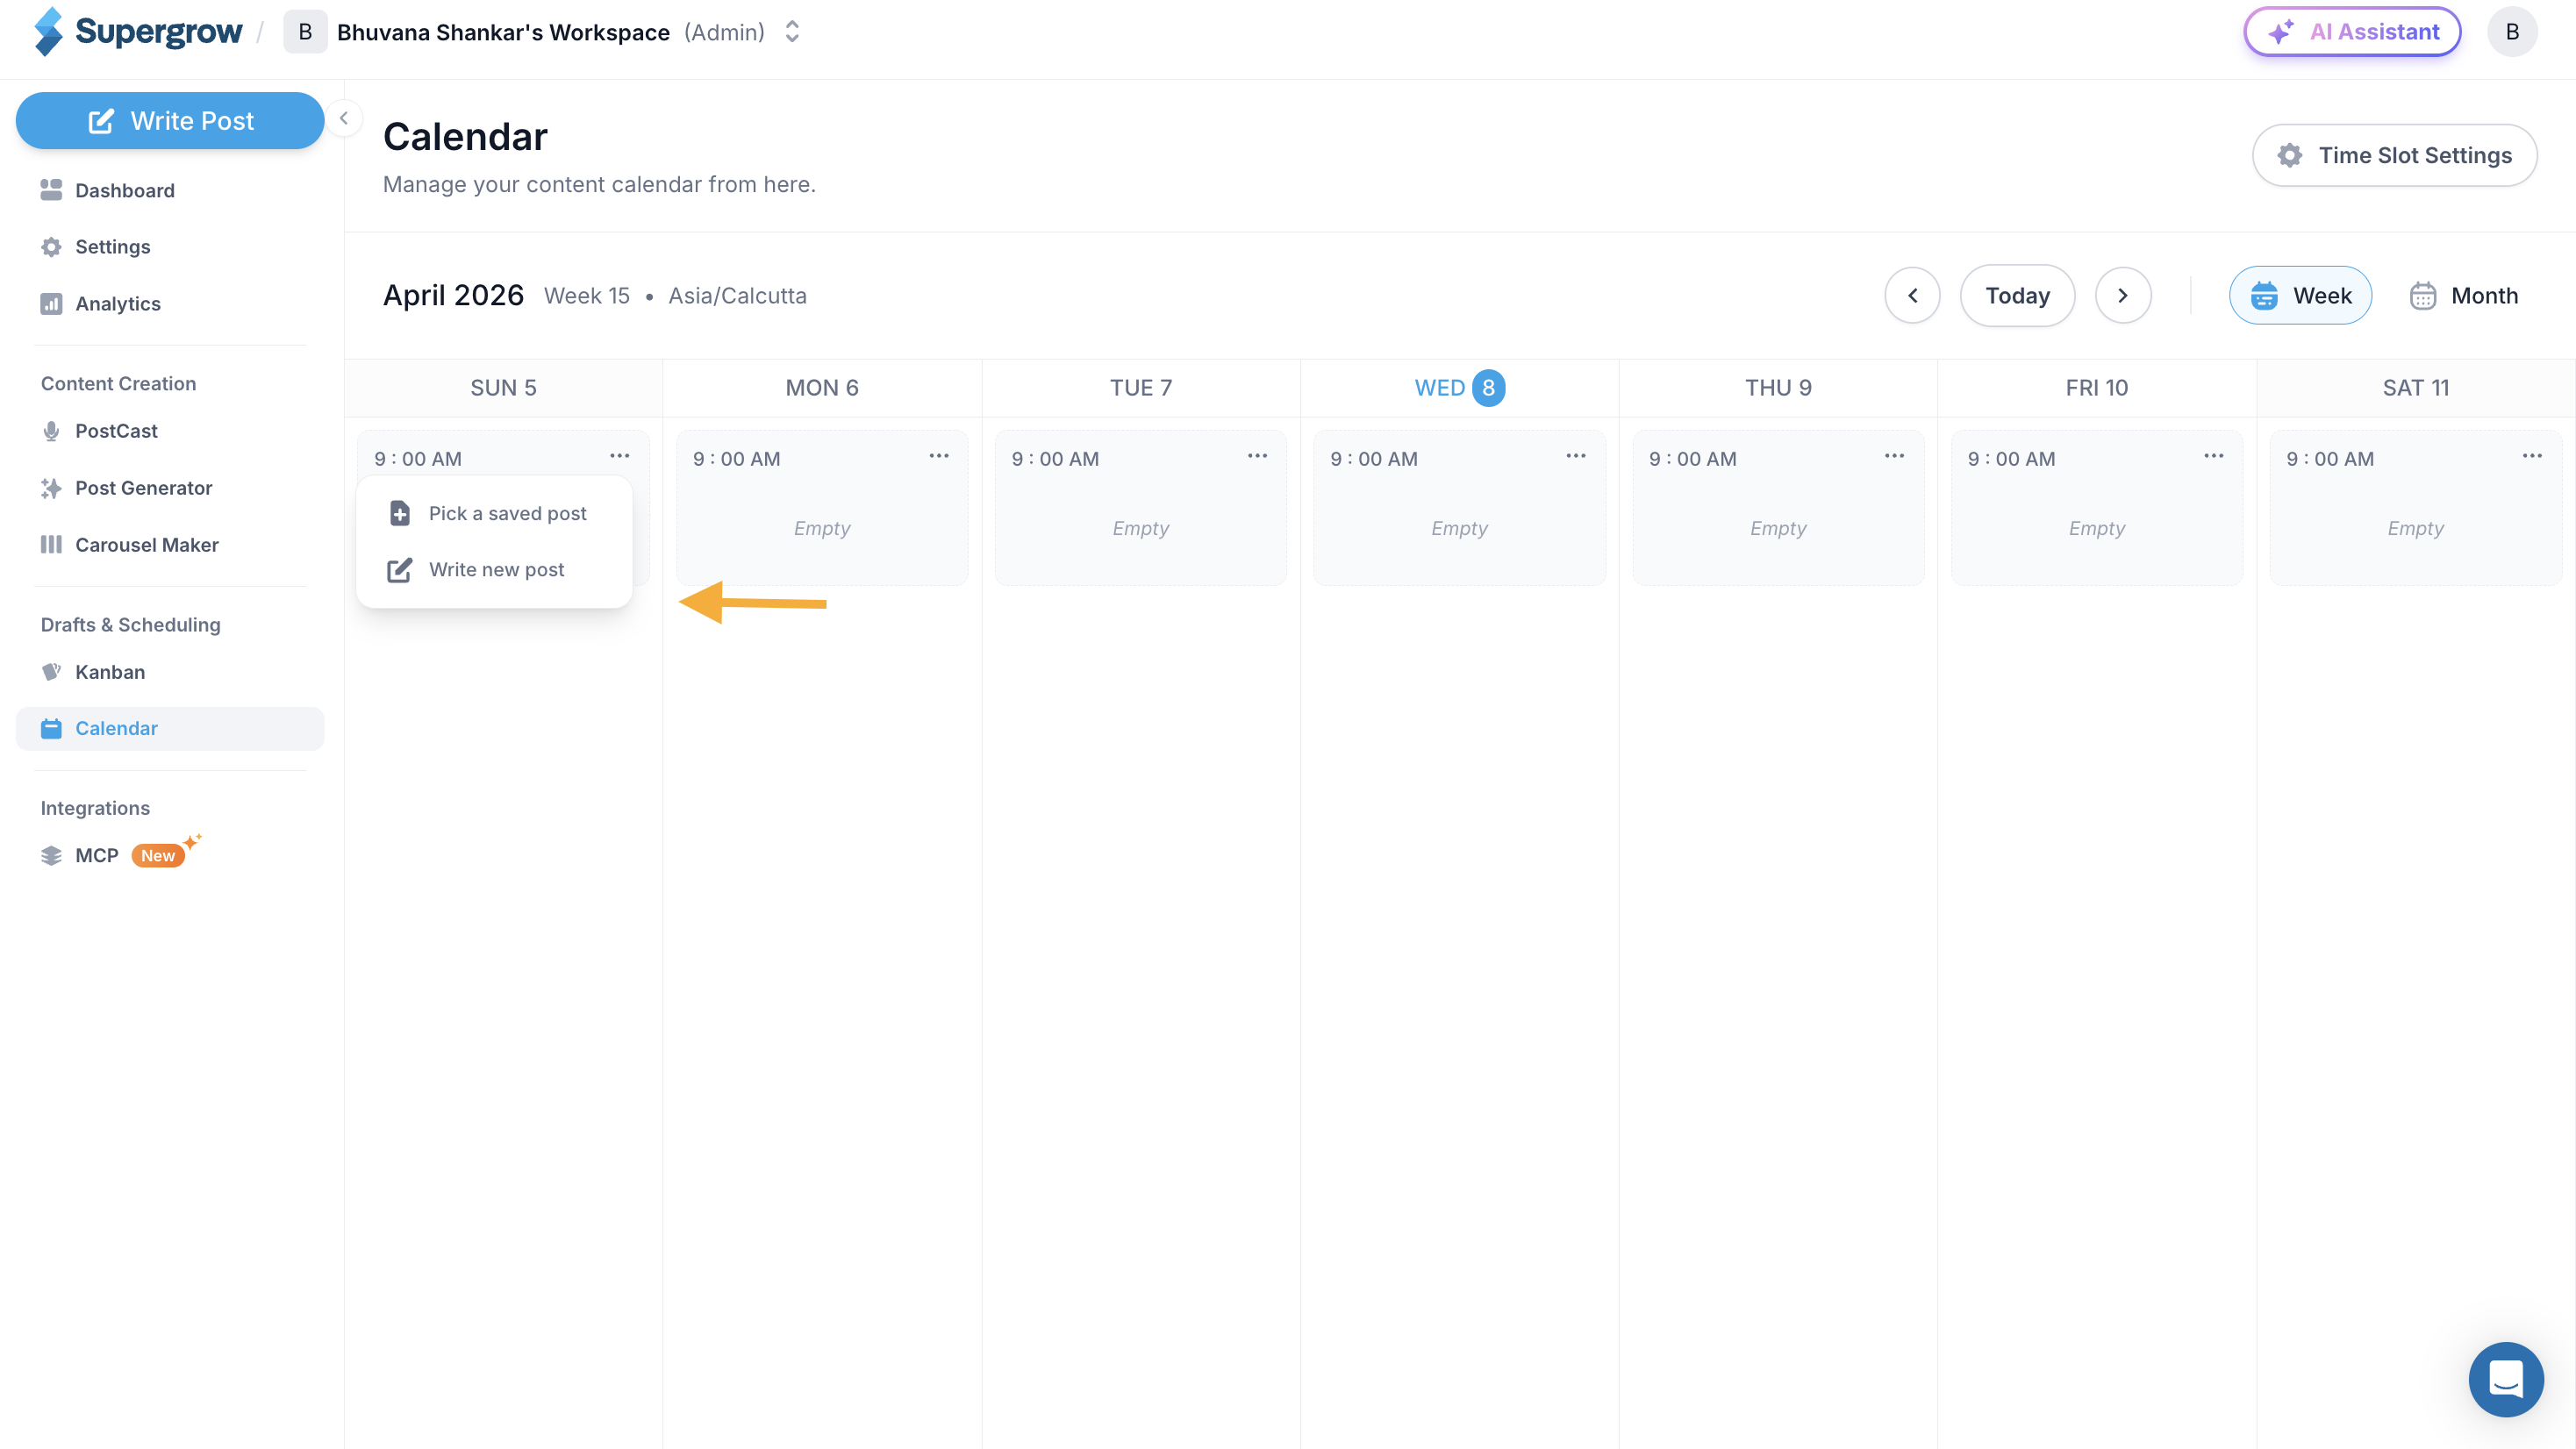The width and height of the screenshot is (2576, 1449).
Task: Click the Kanban icon
Action: coord(51,672)
